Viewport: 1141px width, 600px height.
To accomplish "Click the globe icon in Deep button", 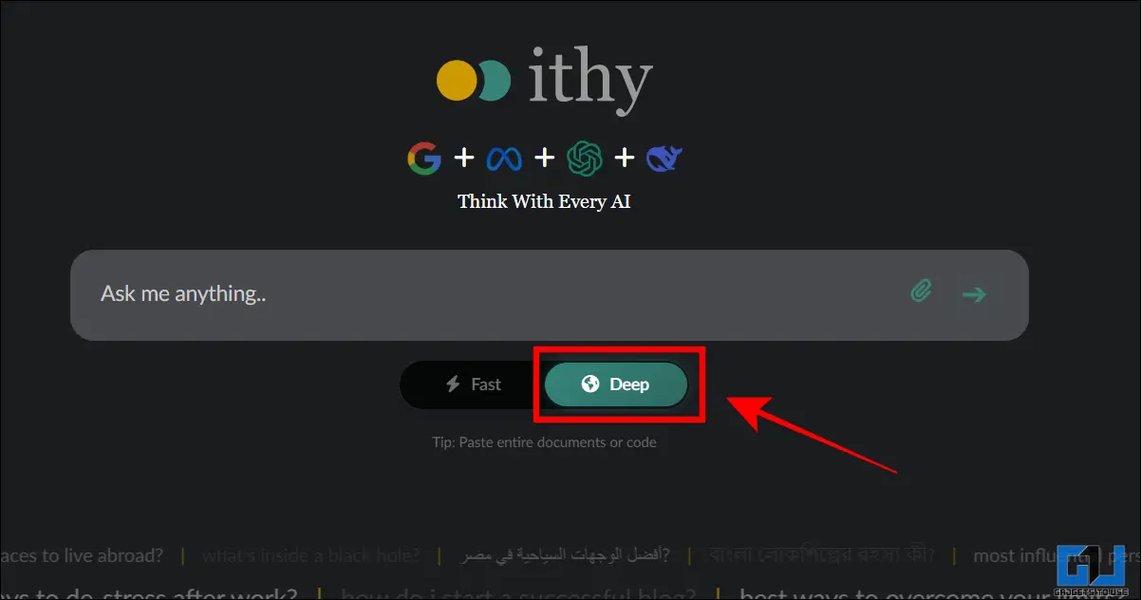I will point(590,384).
